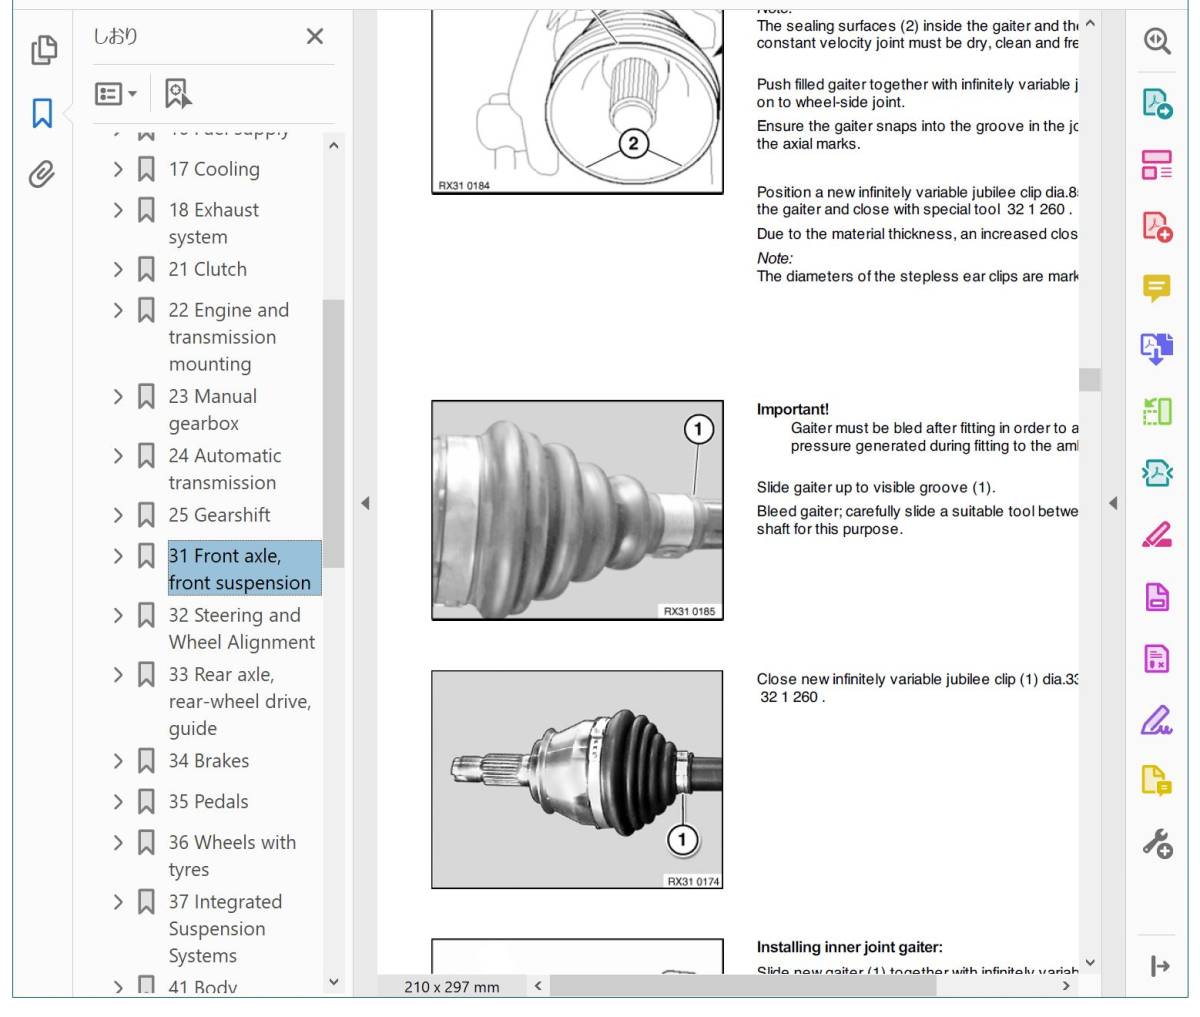Expand the 23 Manual gearbox bookmark
The height and width of the screenshot is (1017, 1200).
[x=118, y=397]
